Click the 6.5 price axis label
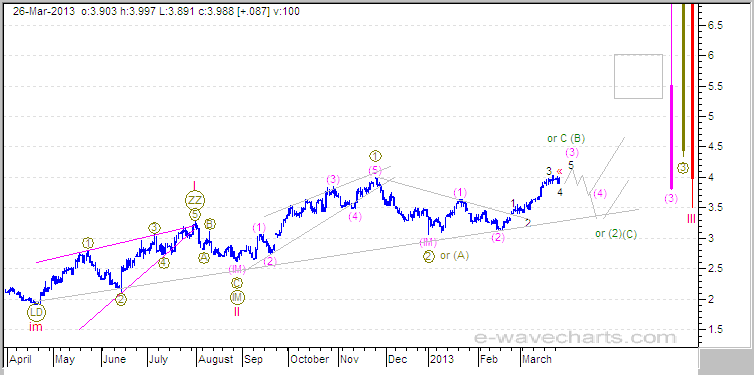Image resolution: width=754 pixels, height=375 pixels. coord(715,25)
